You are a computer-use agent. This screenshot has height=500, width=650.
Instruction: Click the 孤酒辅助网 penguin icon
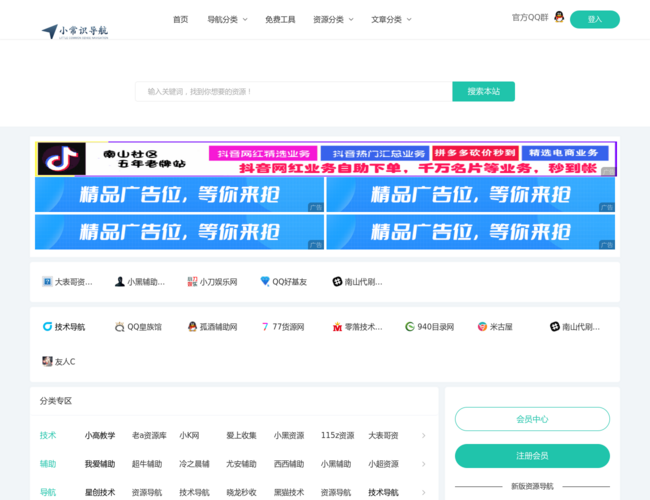pyautogui.click(x=192, y=327)
